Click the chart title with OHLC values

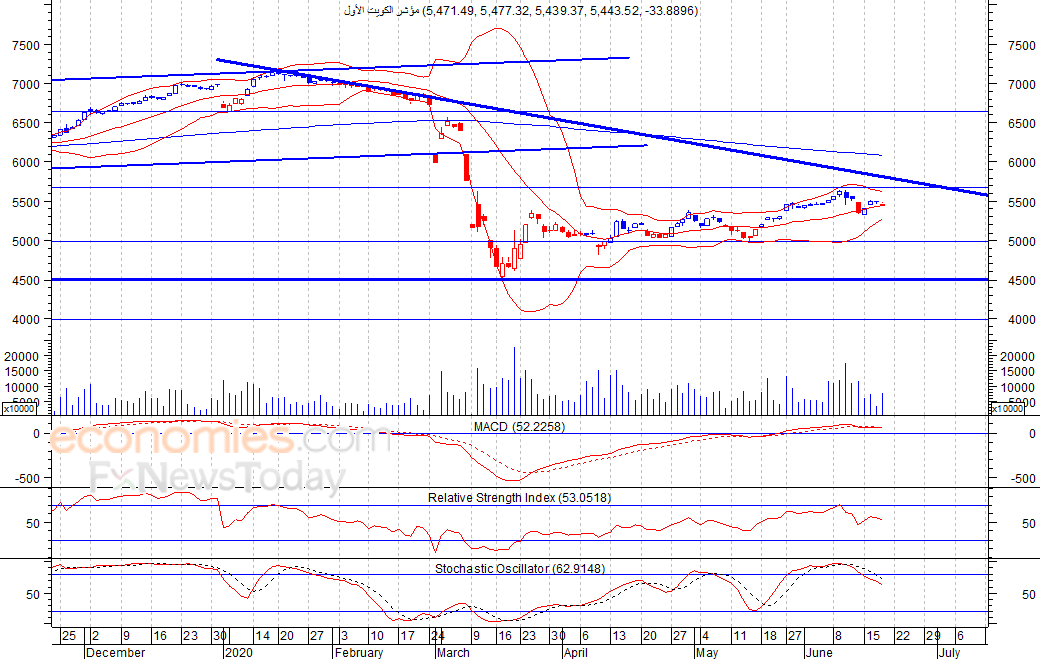[521, 11]
